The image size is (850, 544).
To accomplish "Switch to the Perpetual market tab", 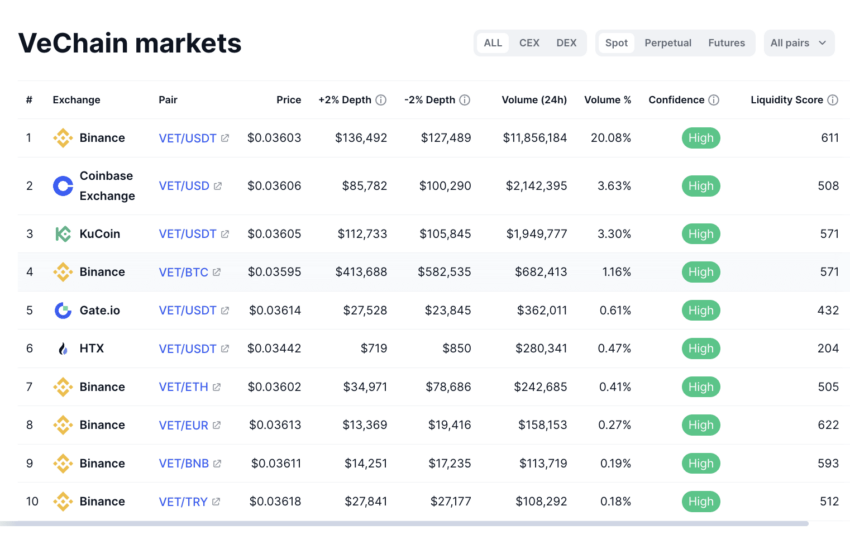I will tap(668, 43).
